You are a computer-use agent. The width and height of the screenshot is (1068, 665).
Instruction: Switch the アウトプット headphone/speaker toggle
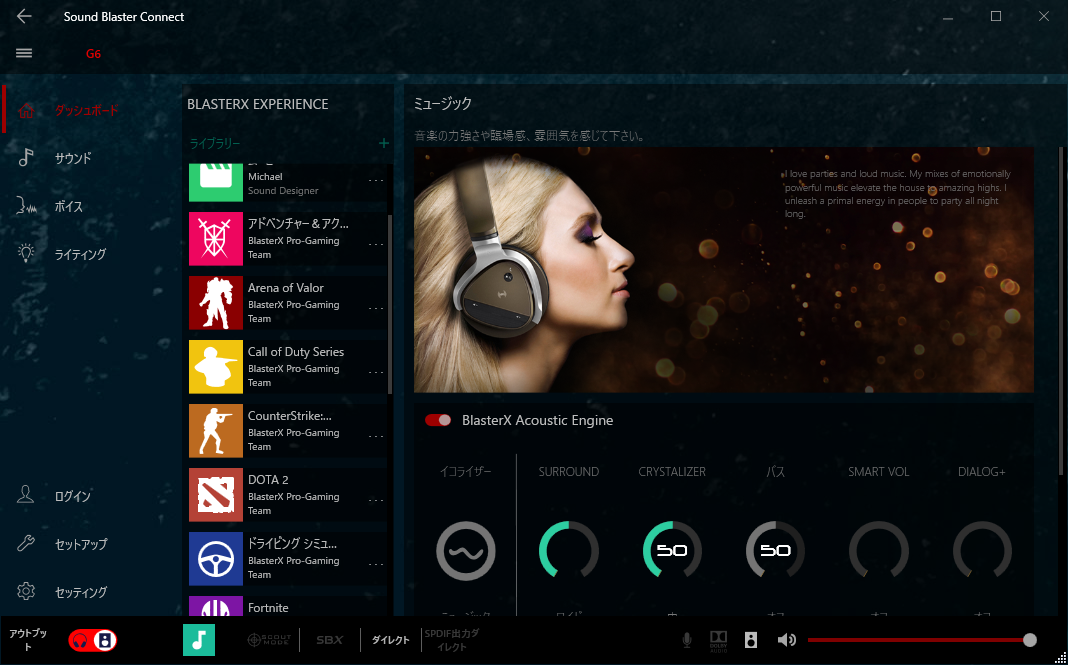click(x=93, y=640)
